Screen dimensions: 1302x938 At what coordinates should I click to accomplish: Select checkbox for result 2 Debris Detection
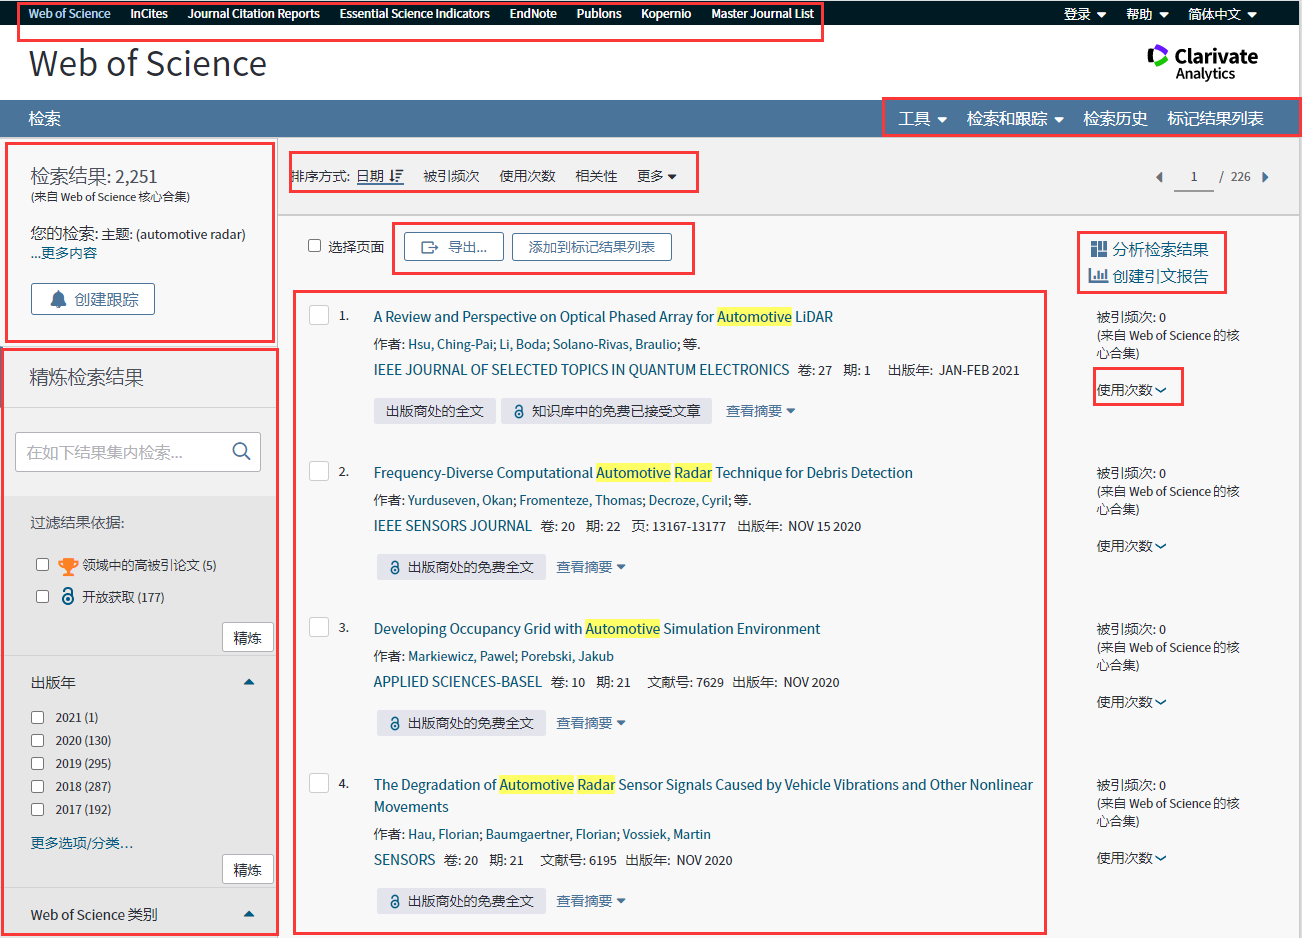coord(319,471)
